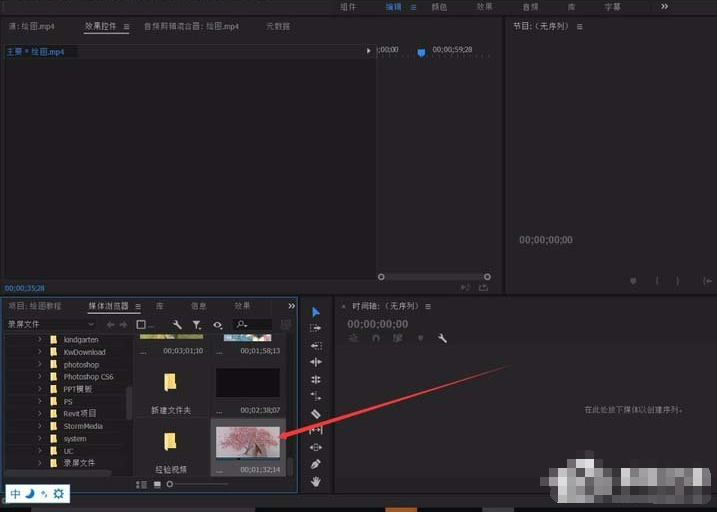Pick the Razor tool
Viewport: 717px width, 513px height.
(315, 413)
